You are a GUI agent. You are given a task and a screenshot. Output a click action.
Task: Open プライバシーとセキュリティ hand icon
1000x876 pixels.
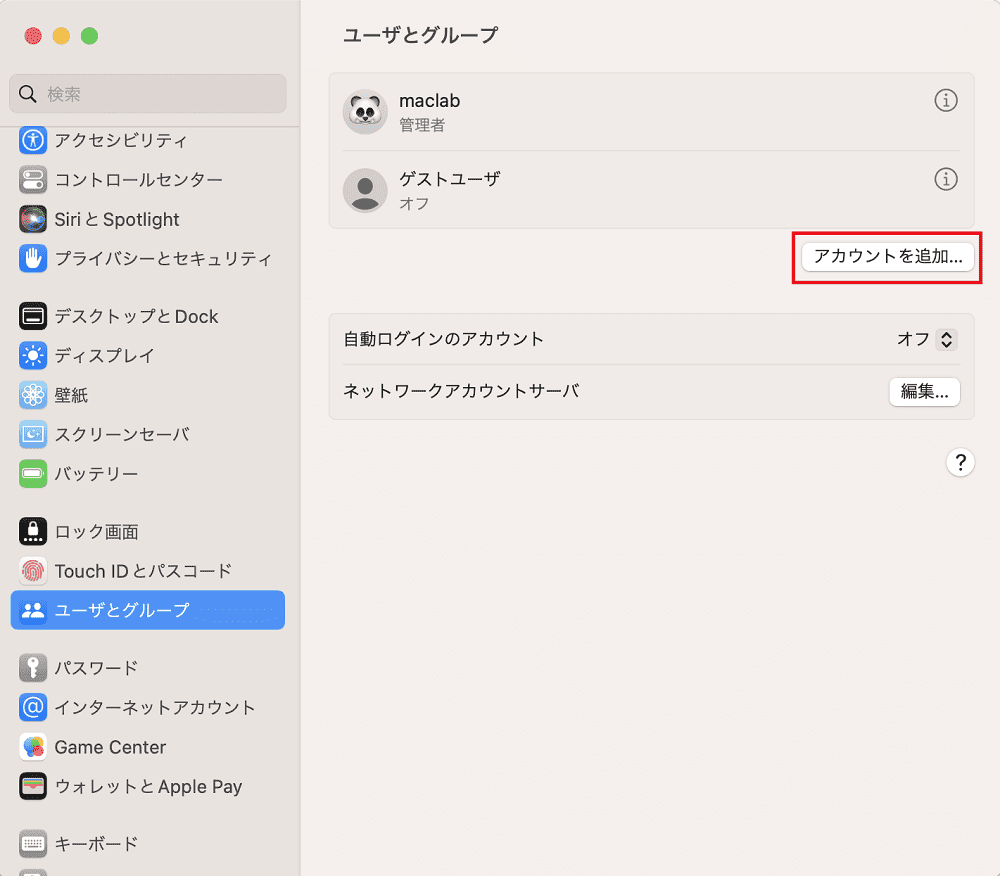33,258
